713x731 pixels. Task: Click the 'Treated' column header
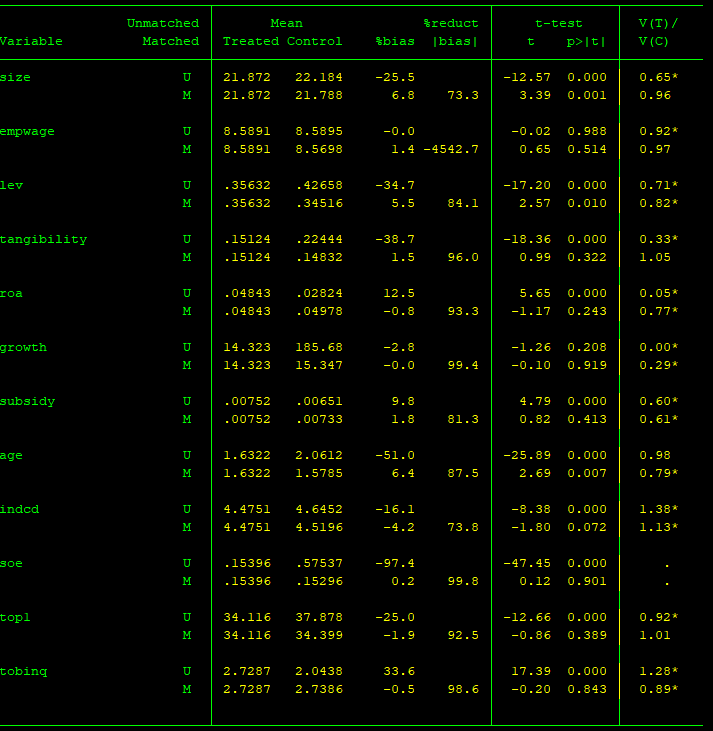coord(251,41)
